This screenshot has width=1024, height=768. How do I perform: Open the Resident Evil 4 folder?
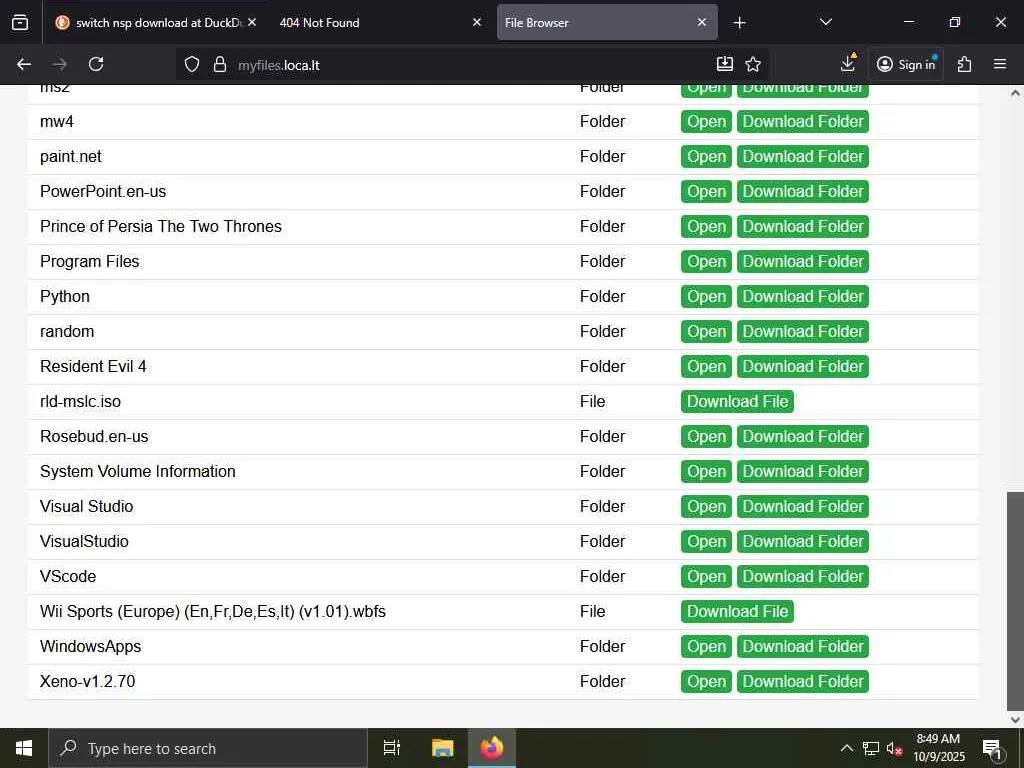[706, 366]
